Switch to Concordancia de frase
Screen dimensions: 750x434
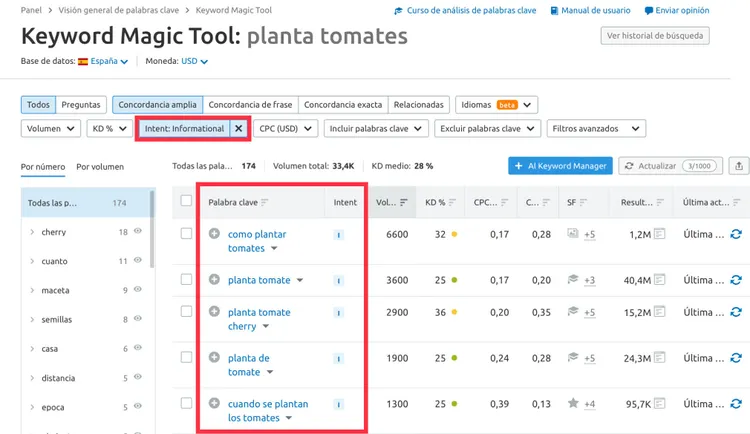click(250, 104)
